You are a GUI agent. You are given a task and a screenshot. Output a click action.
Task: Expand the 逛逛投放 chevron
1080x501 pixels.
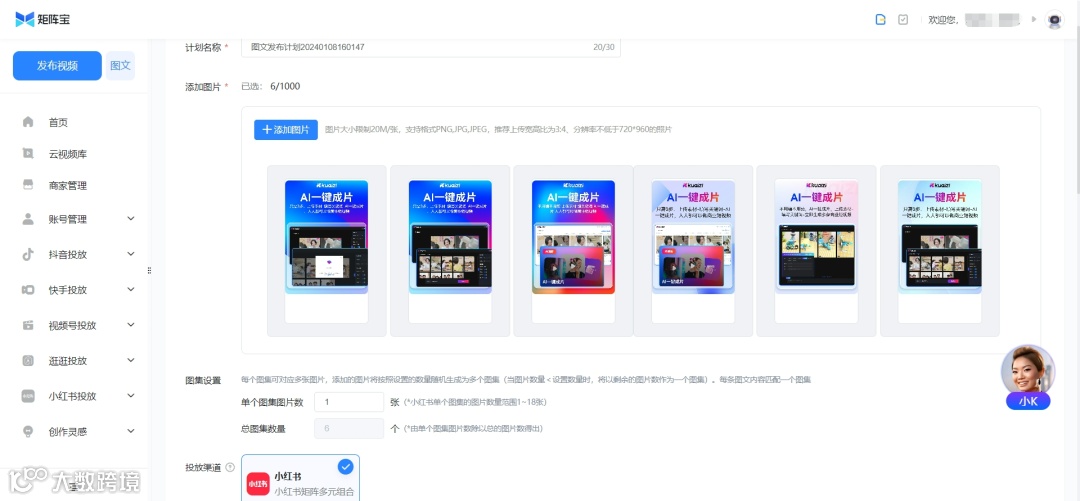[x=131, y=360]
